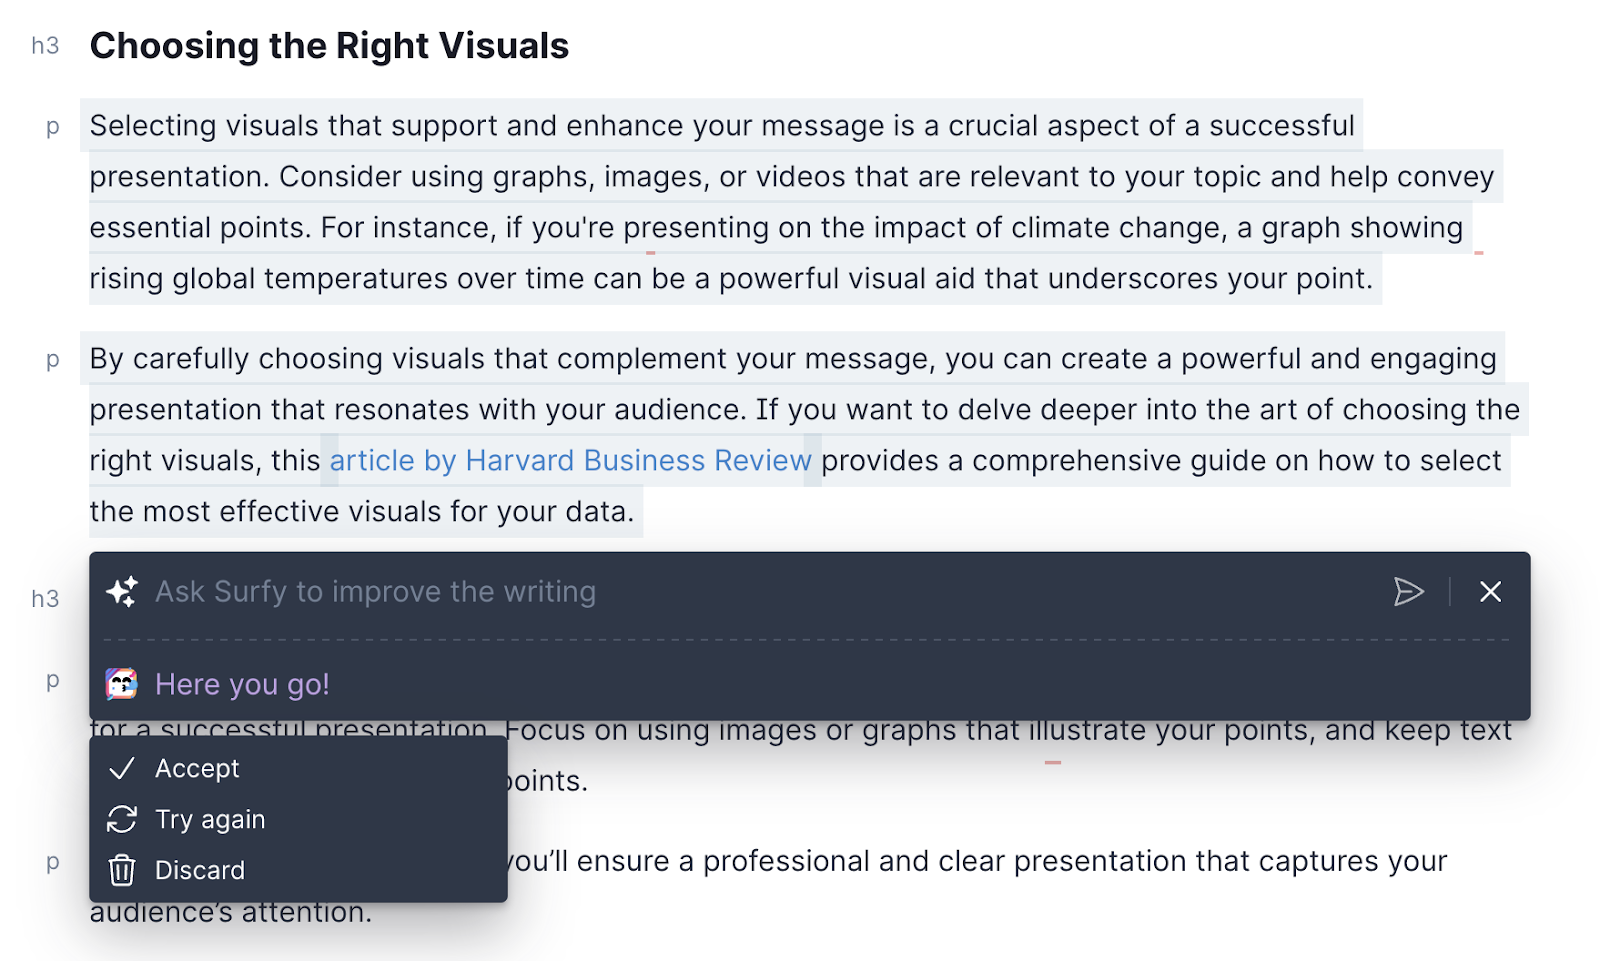
Task: Click the Try again refresh icon
Action: tap(122, 819)
